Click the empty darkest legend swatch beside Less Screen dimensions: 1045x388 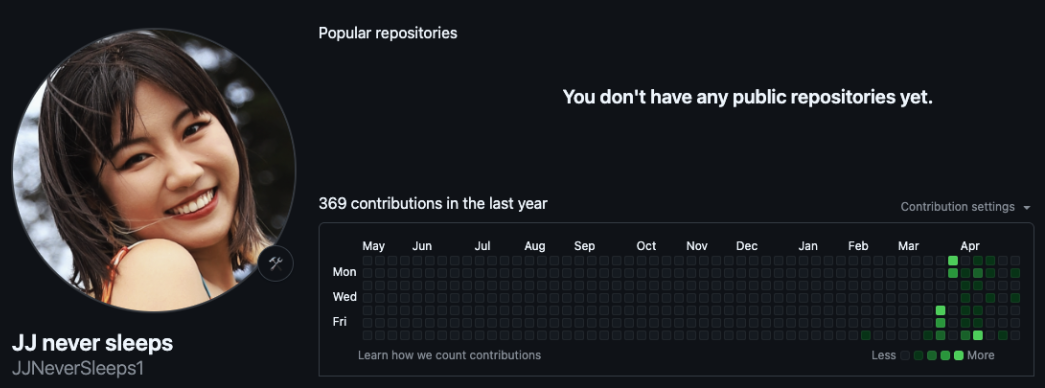[905, 355]
